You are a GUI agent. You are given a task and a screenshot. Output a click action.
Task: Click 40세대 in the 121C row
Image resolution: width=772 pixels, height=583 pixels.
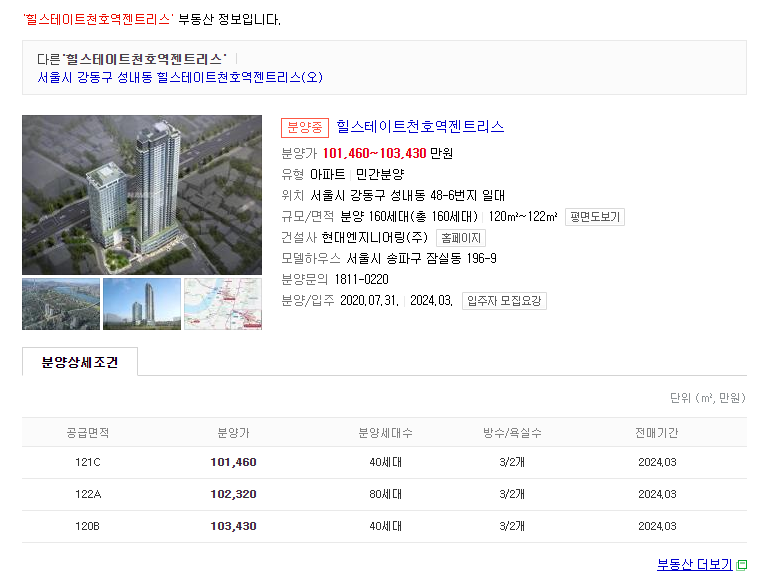point(386,462)
